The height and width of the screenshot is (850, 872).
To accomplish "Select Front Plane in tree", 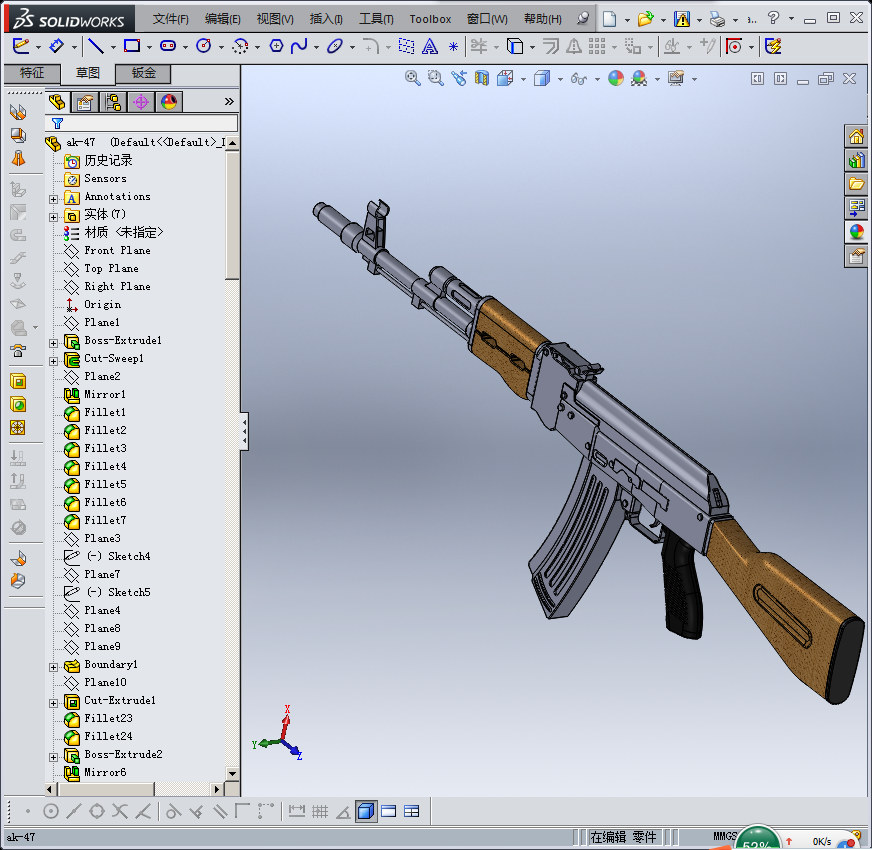I will (107, 251).
